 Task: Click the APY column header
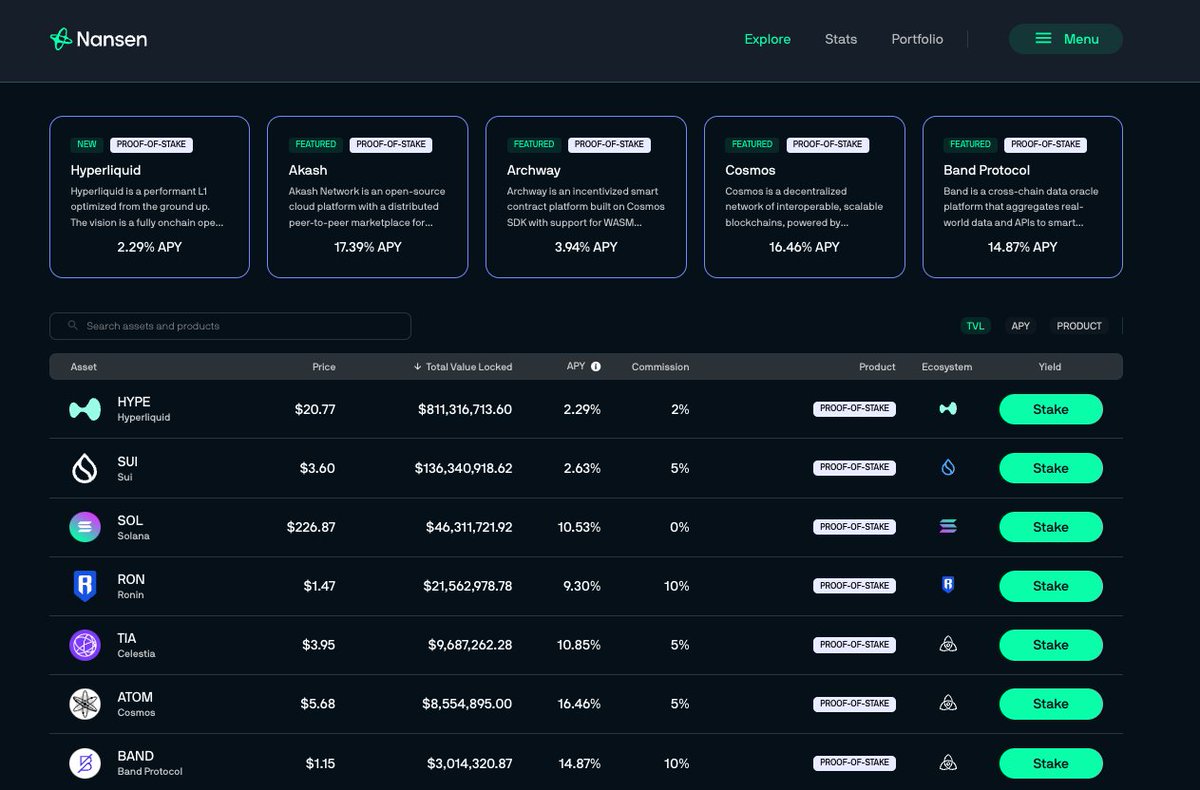576,367
